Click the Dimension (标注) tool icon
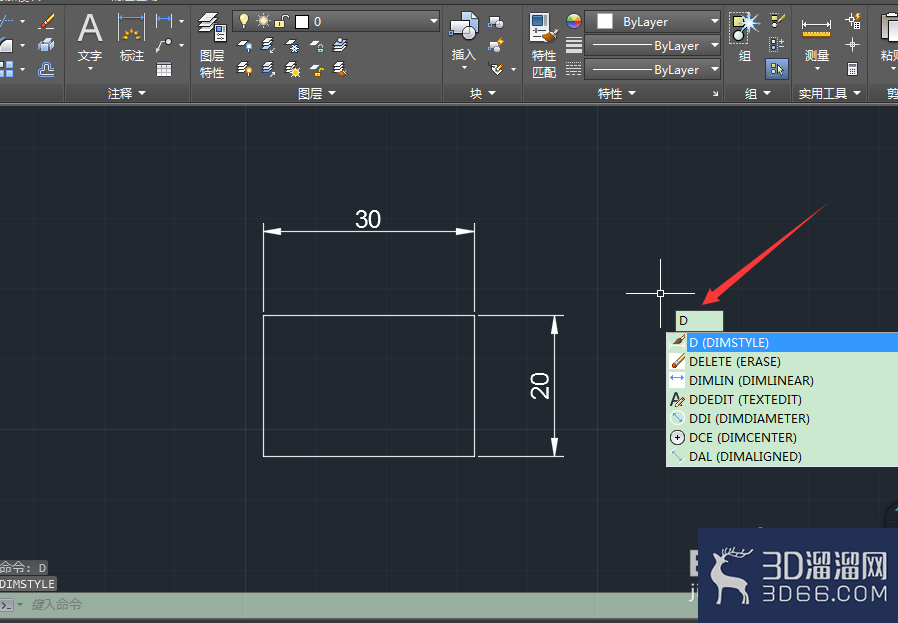898x623 pixels. click(x=131, y=38)
